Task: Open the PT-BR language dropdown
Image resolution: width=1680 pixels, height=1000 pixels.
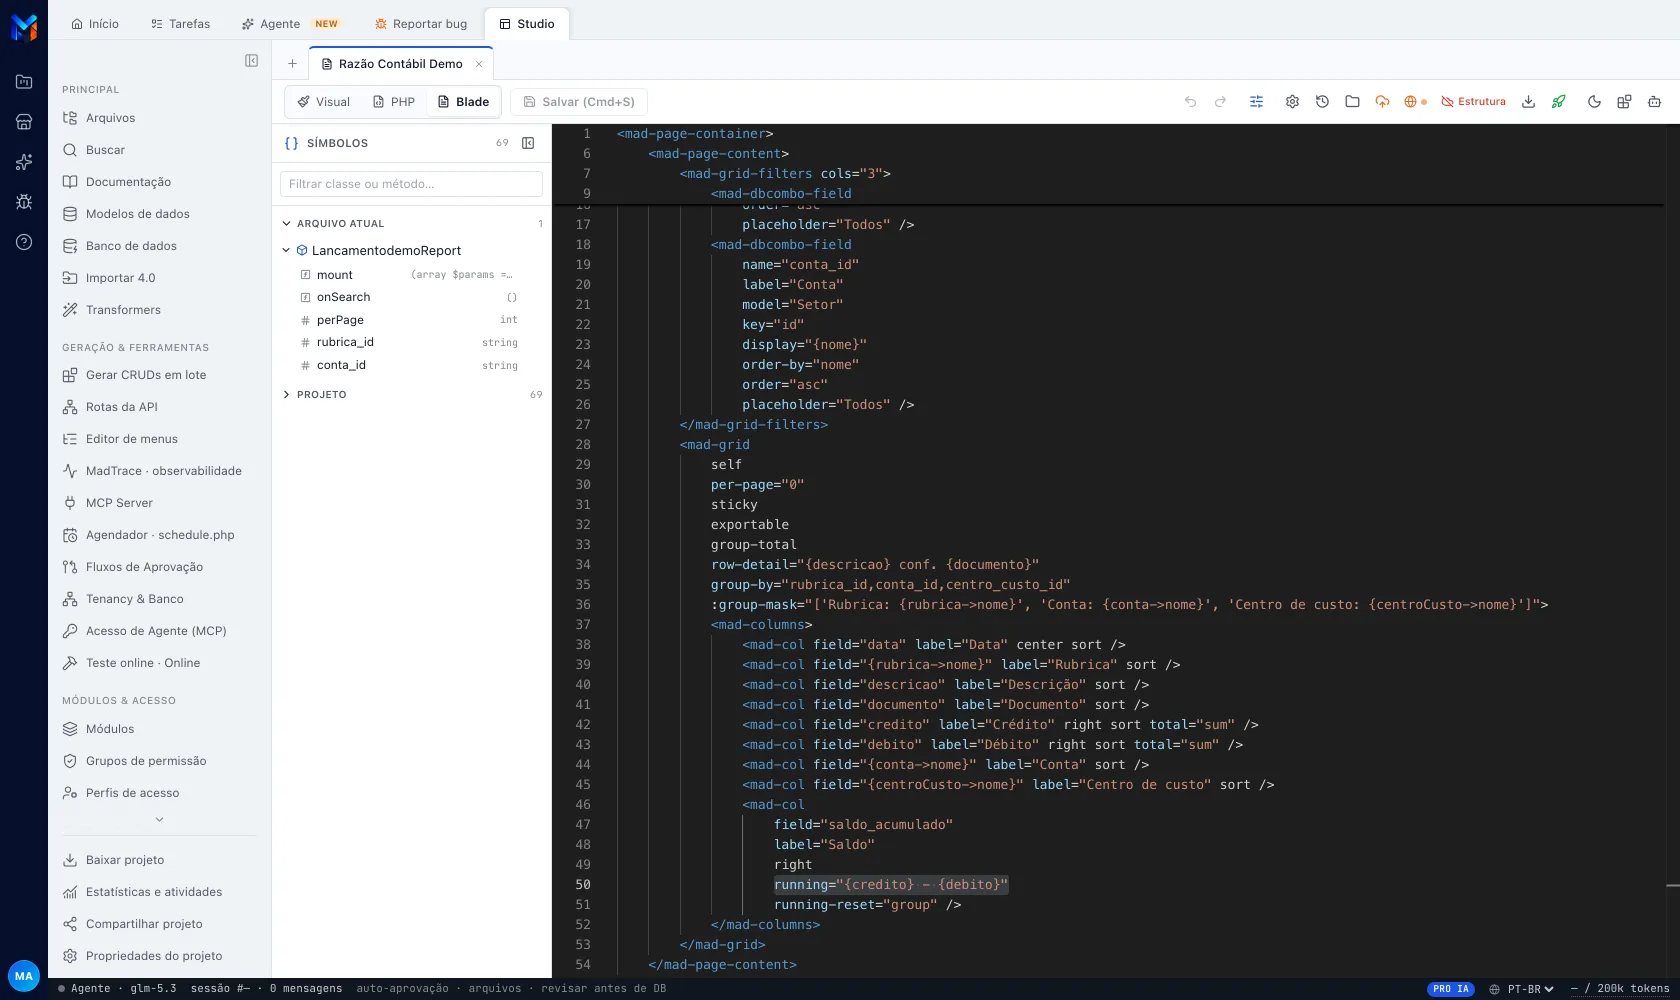Action: (x=1521, y=989)
